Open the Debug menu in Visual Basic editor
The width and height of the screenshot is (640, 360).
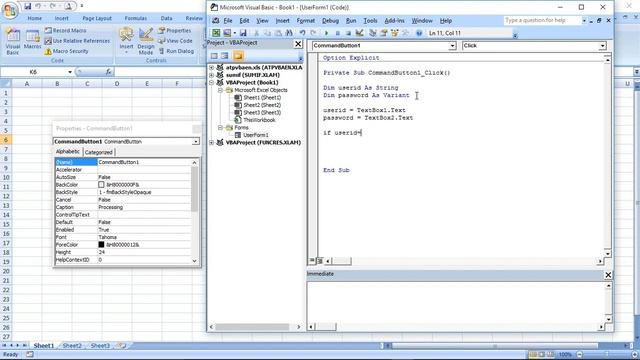[x=330, y=21]
